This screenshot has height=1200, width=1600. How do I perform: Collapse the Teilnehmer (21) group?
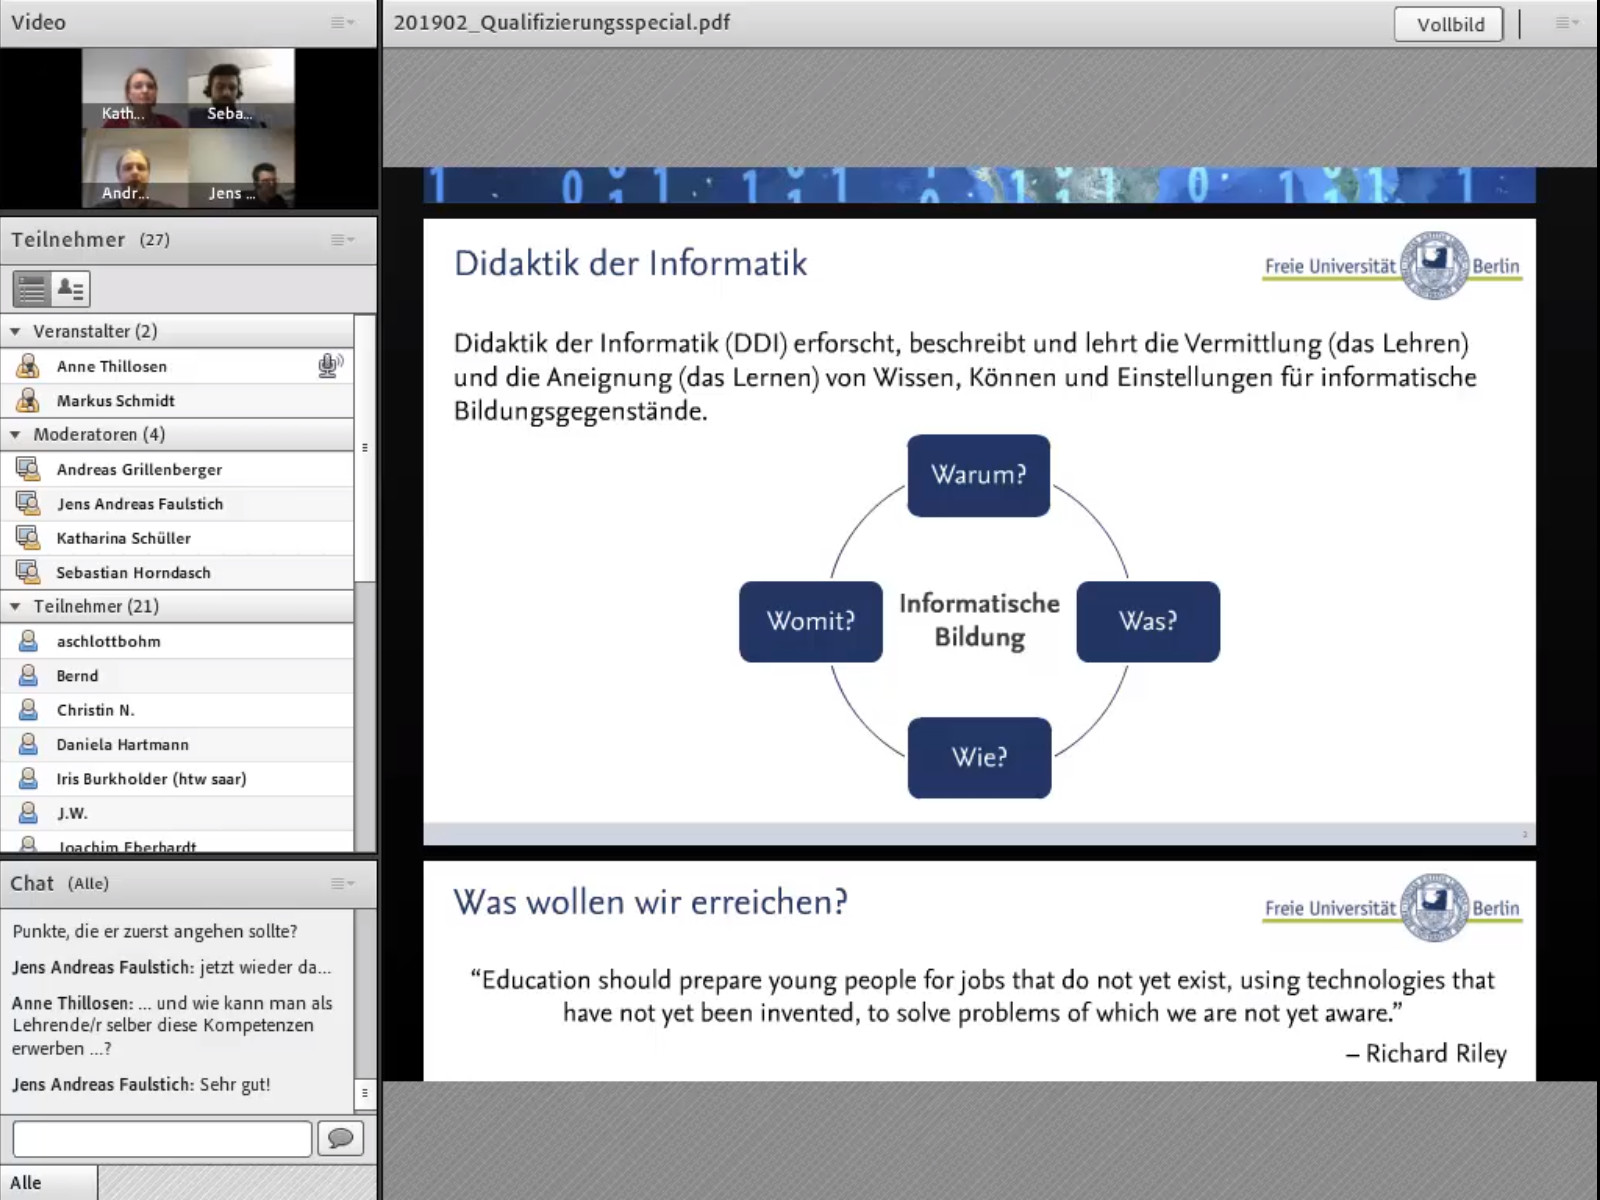(x=15, y=606)
